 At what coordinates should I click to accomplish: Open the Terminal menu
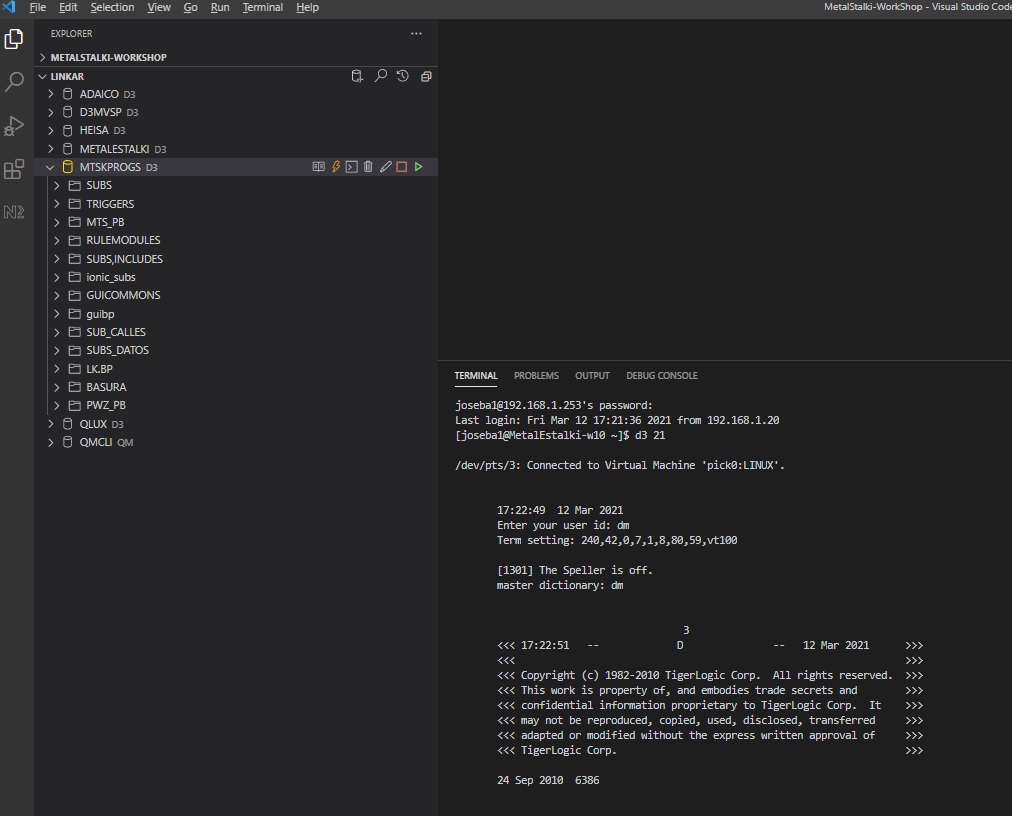point(263,7)
